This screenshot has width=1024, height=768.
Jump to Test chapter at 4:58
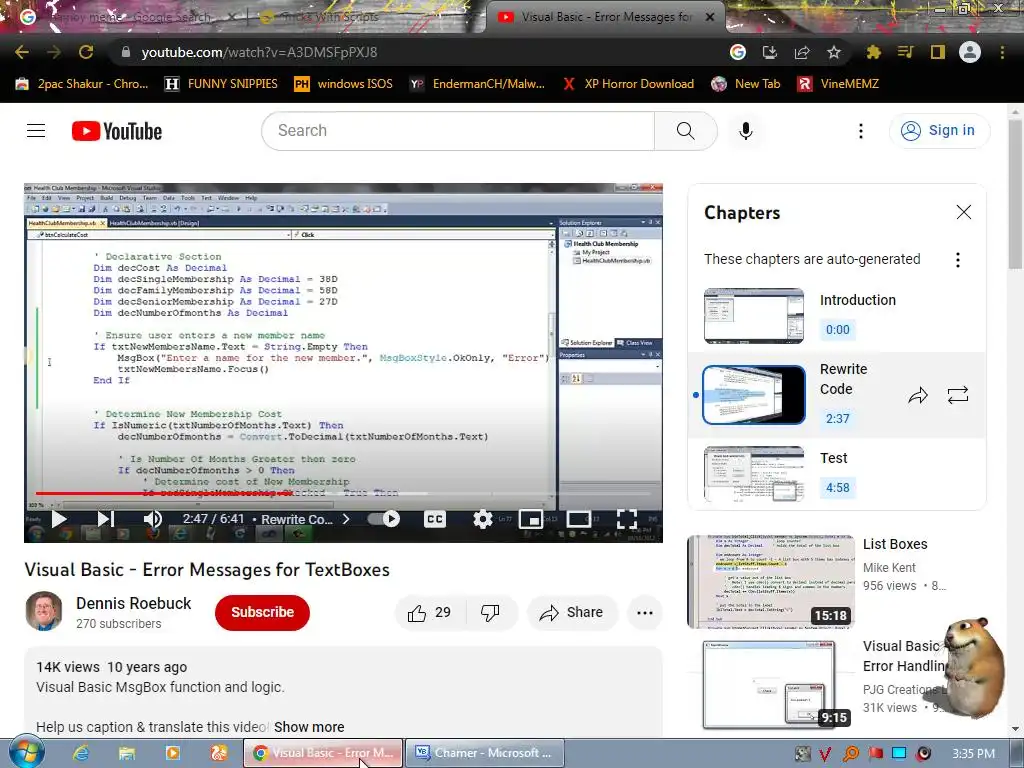[837, 473]
